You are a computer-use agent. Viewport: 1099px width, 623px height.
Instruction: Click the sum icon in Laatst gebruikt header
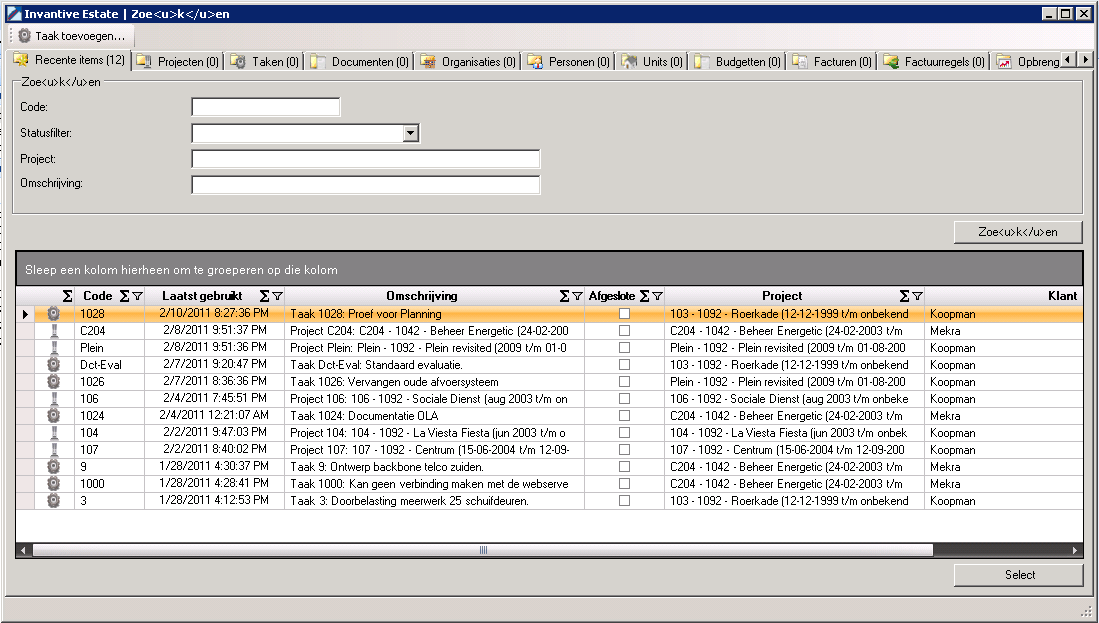click(265, 296)
